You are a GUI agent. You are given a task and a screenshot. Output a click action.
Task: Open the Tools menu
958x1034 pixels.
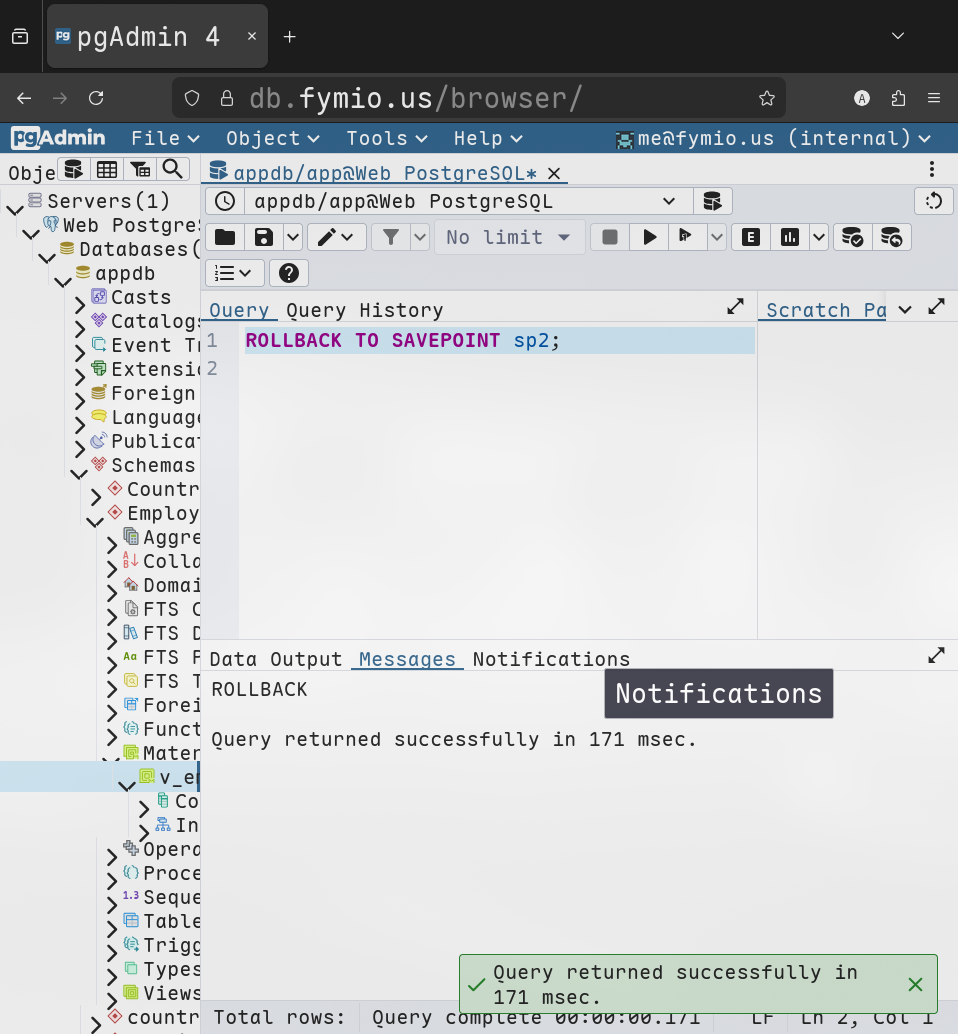click(386, 138)
